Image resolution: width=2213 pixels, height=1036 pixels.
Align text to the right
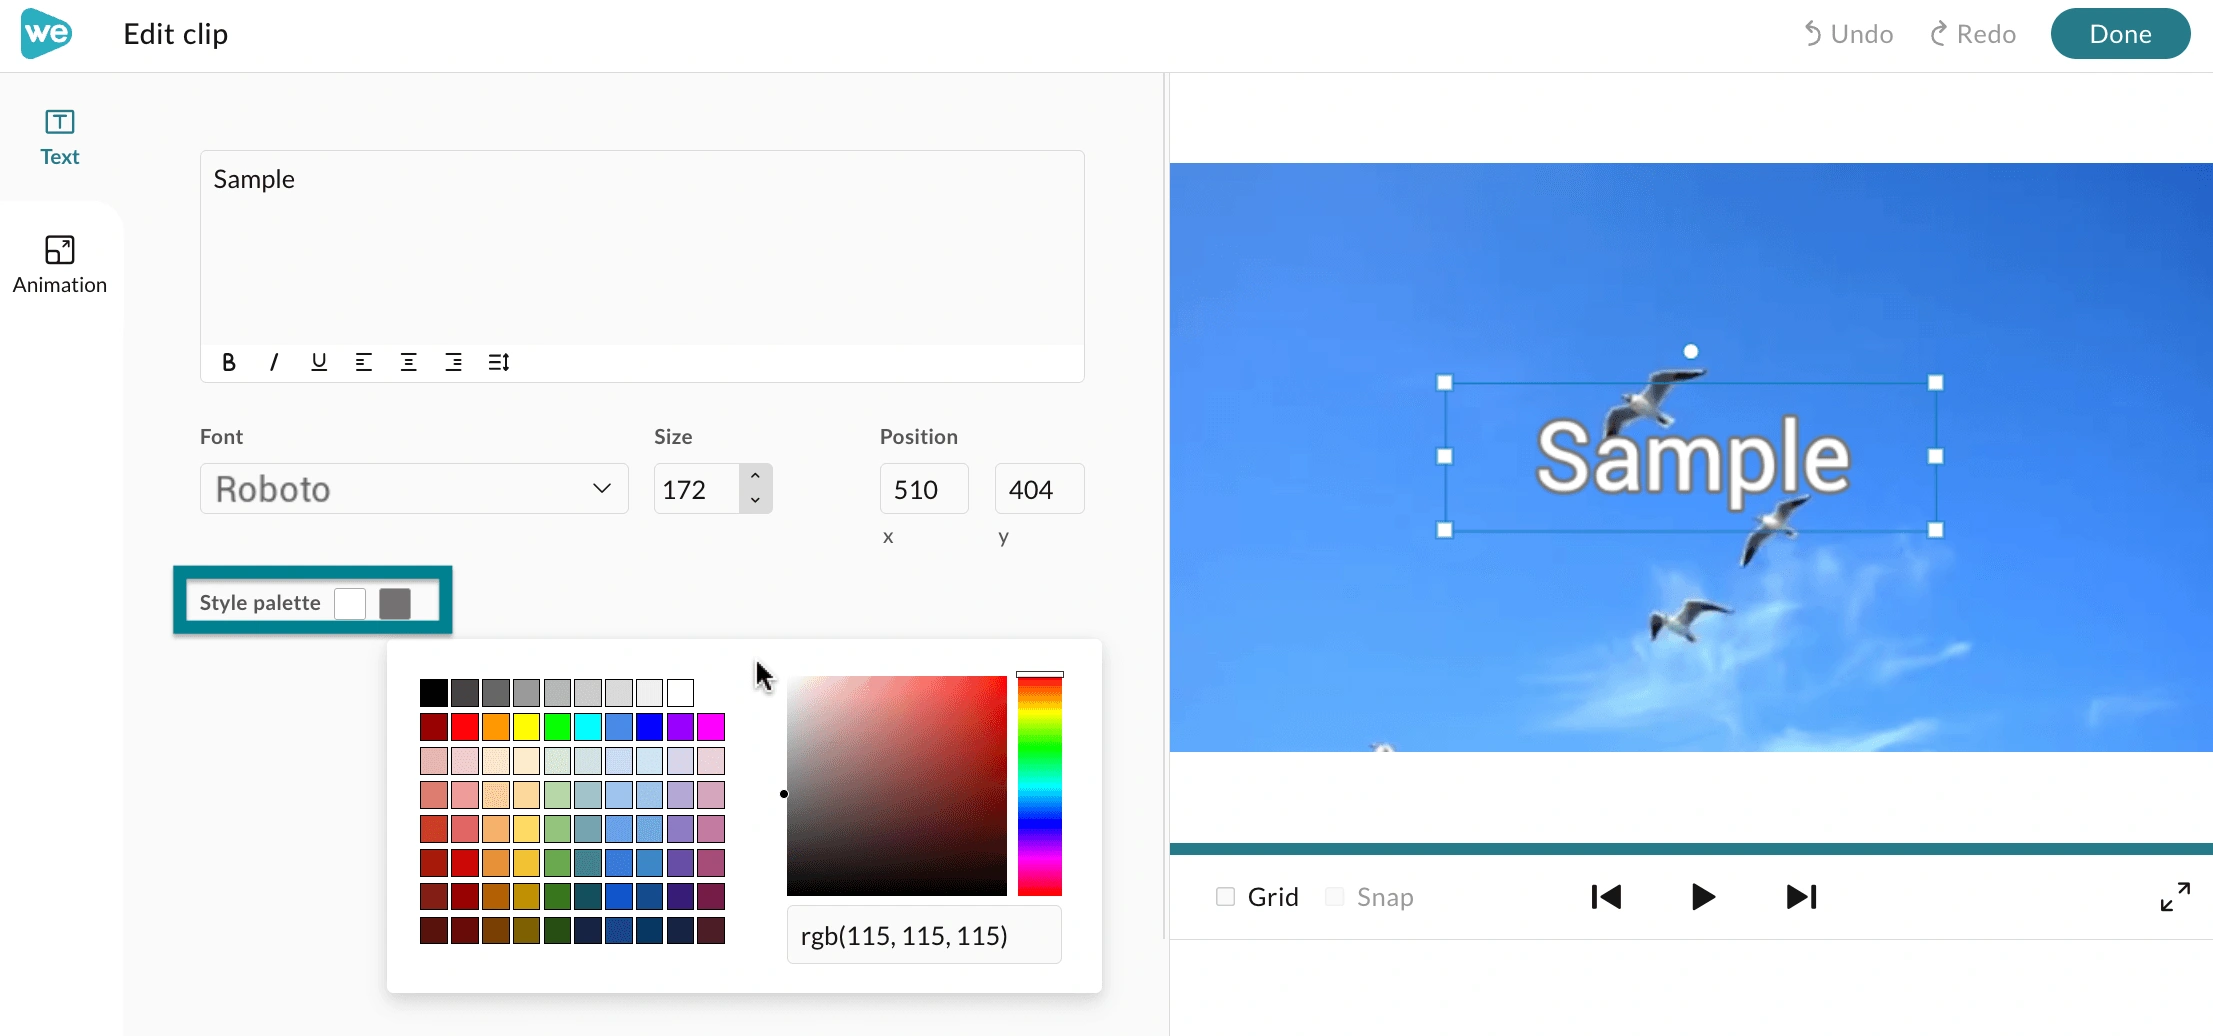(x=453, y=362)
